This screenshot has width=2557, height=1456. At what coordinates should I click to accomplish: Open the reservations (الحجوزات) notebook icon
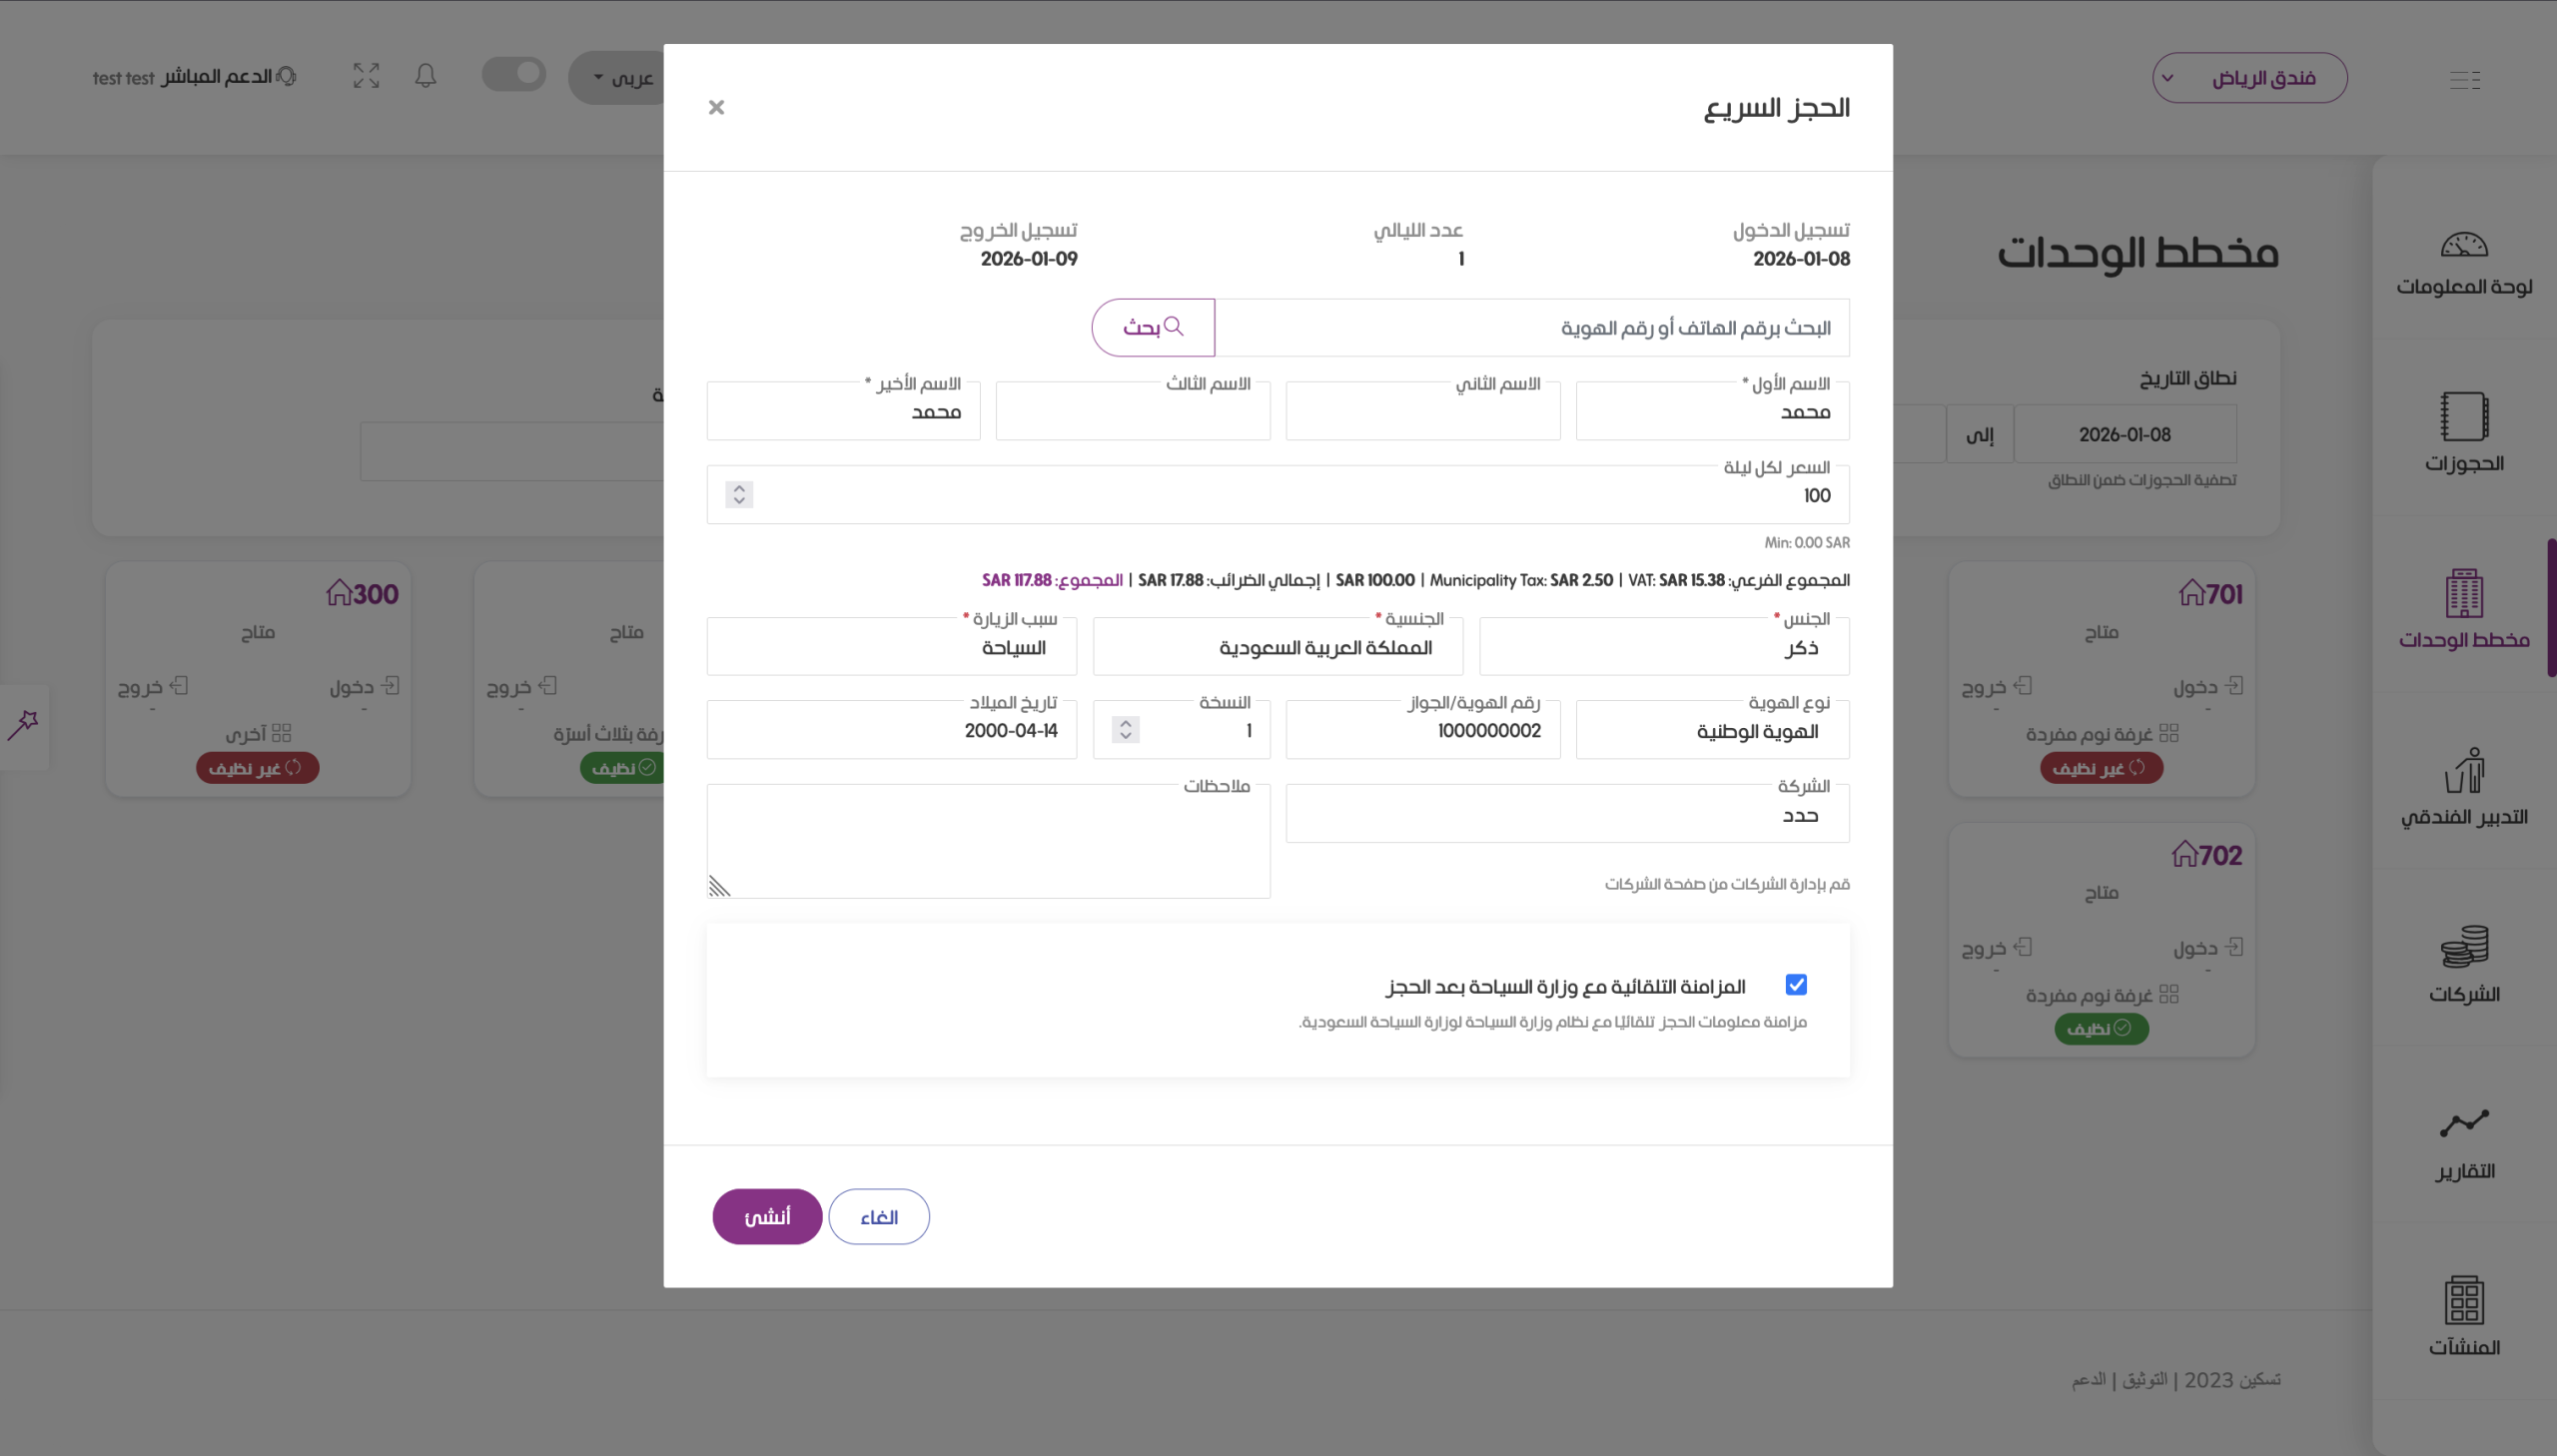[2463, 416]
